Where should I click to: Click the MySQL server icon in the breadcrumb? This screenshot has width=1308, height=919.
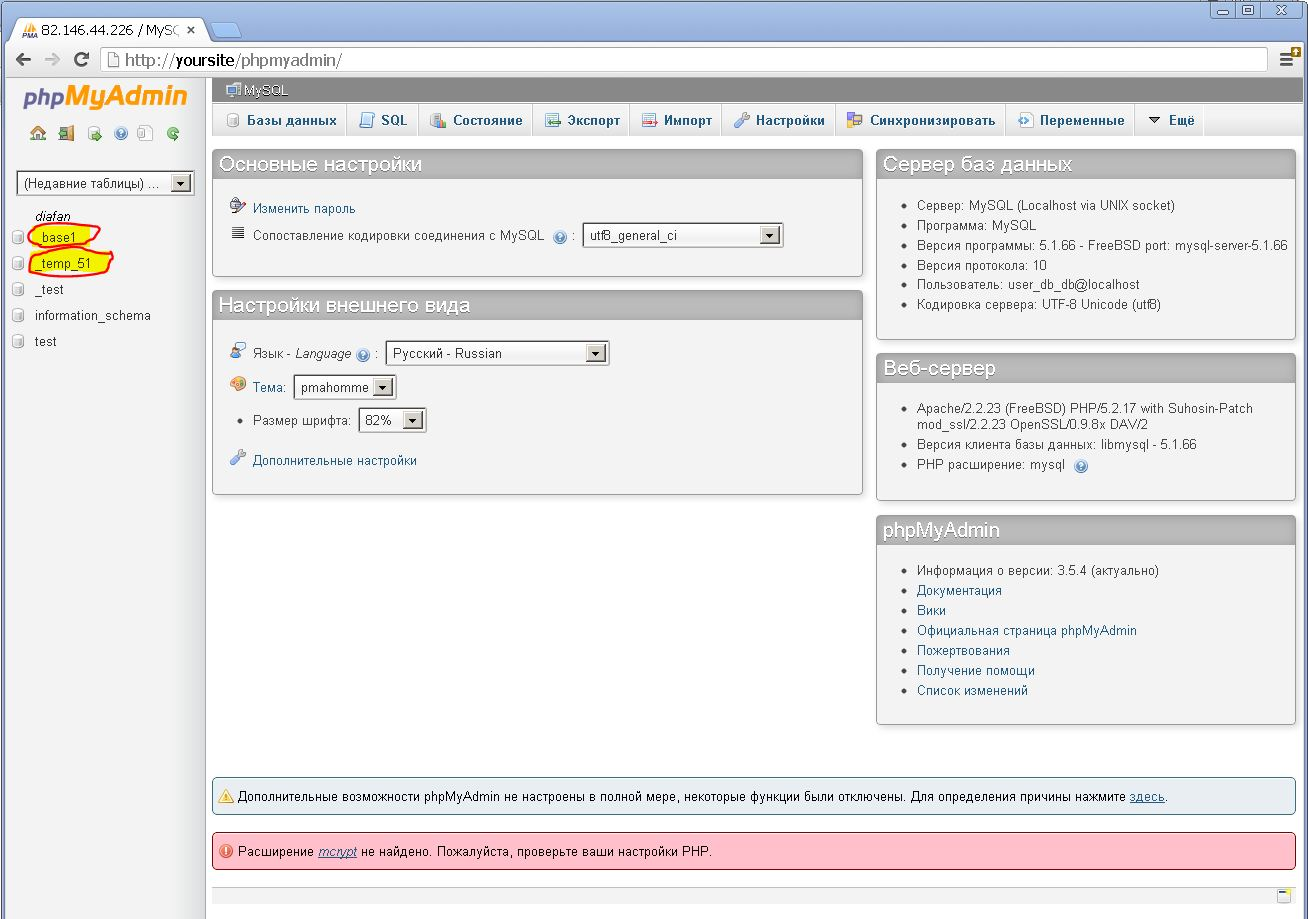point(233,90)
